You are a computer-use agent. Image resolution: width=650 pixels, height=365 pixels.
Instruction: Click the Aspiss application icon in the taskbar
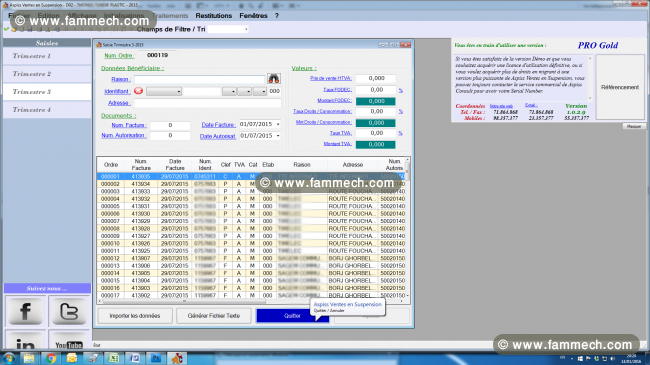tap(177, 358)
